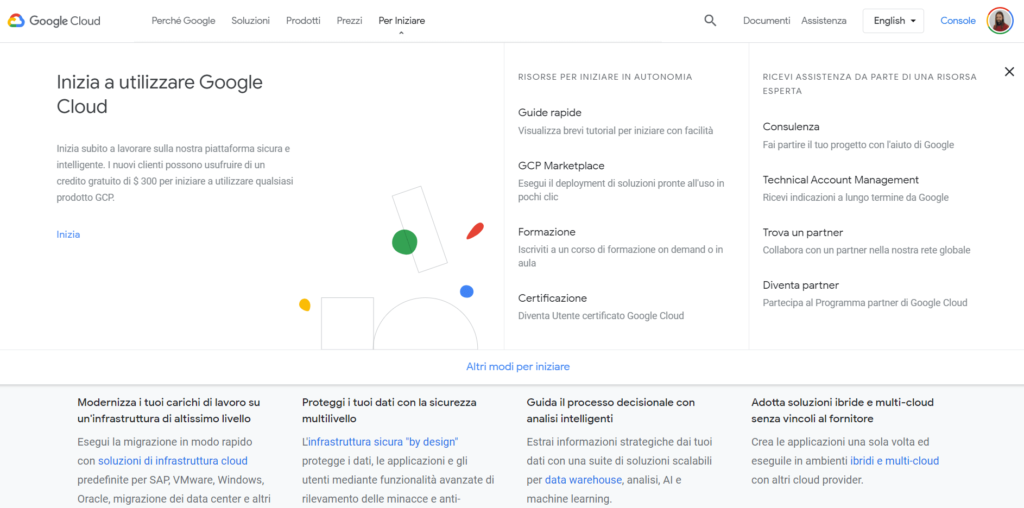Viewport: 1024px width, 508px height.
Task: Close the Per Iniziare dropdown panel
Action: click(1009, 72)
